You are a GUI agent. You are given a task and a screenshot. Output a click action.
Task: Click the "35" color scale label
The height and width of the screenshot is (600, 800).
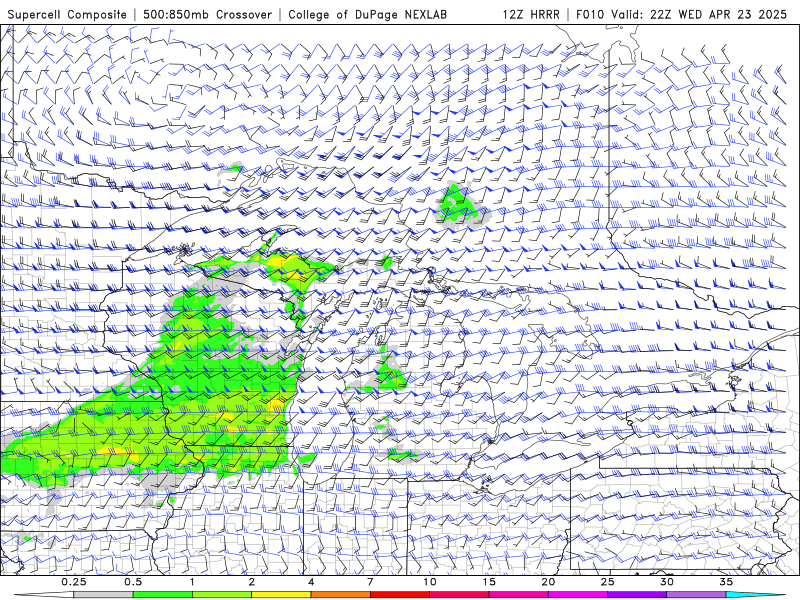click(726, 582)
